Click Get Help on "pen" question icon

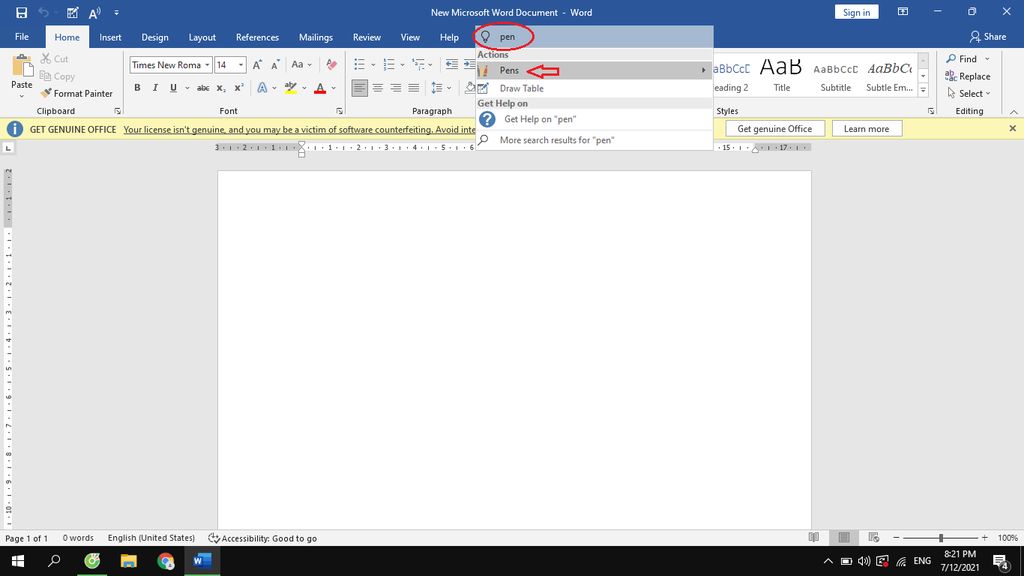[487, 119]
